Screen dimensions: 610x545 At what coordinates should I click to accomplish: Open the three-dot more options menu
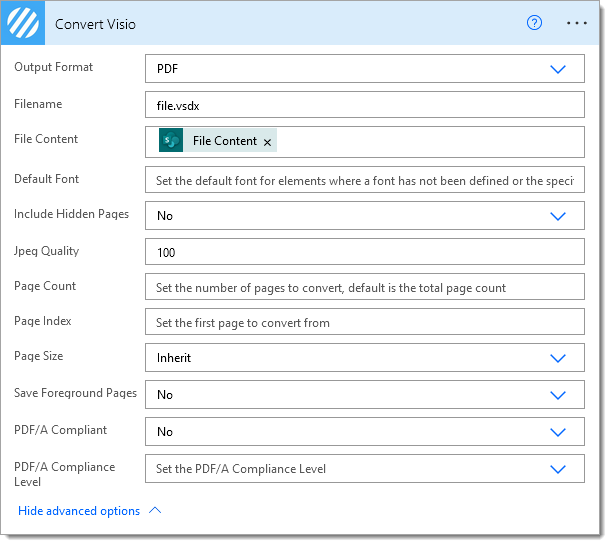pos(577,23)
